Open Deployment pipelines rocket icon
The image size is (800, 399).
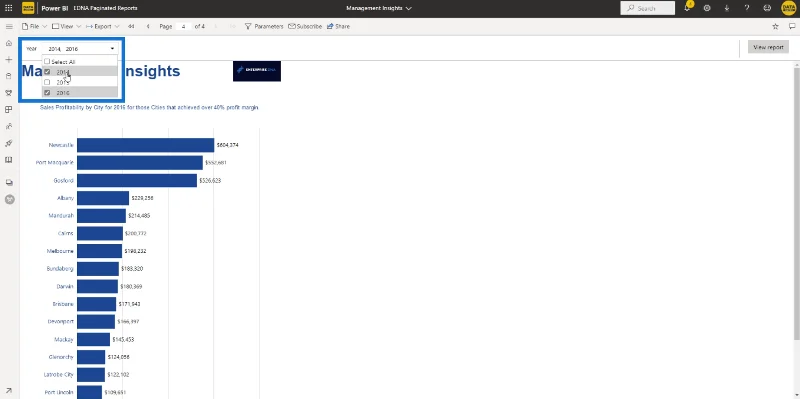pos(9,143)
